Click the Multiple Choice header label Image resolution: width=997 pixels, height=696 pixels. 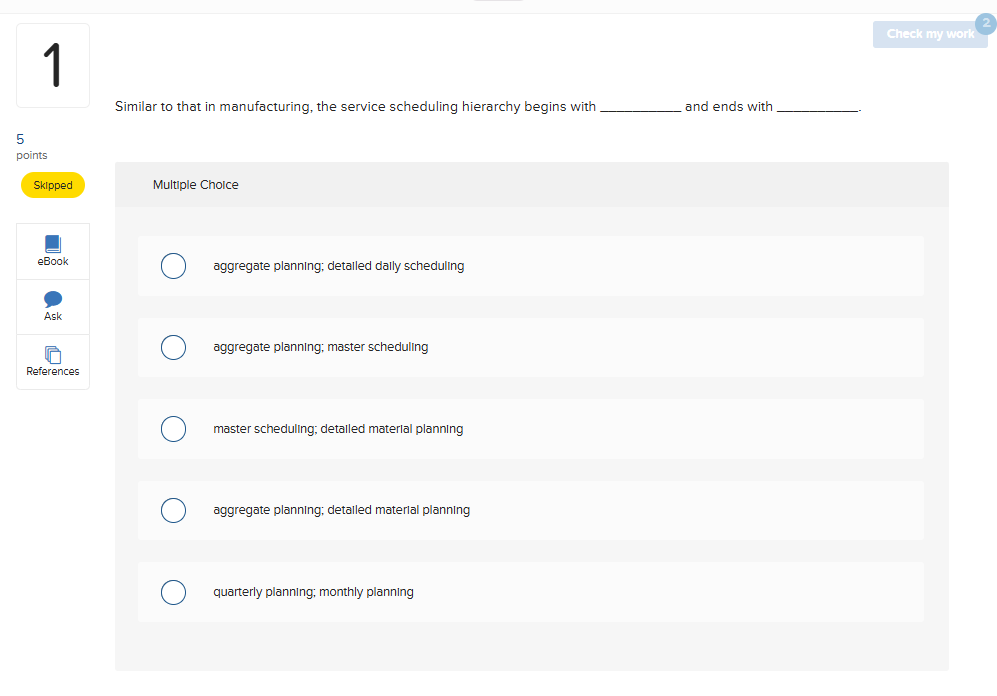[x=196, y=185]
